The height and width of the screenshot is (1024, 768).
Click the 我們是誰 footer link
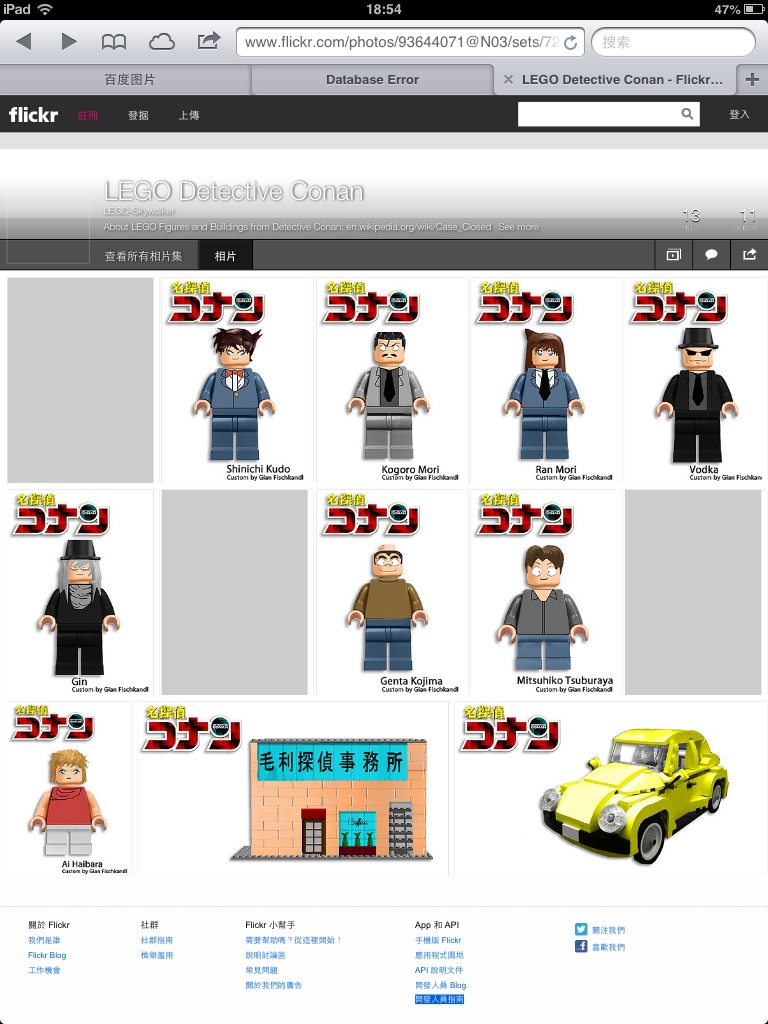[x=44, y=940]
